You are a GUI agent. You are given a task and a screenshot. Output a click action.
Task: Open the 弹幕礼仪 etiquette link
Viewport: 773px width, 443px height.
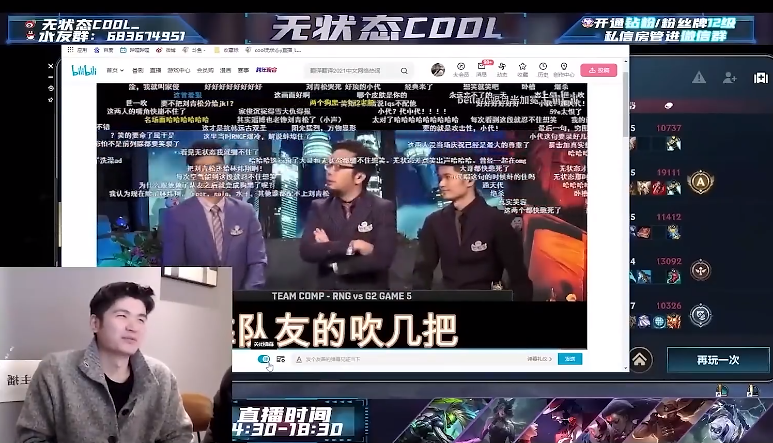click(539, 359)
